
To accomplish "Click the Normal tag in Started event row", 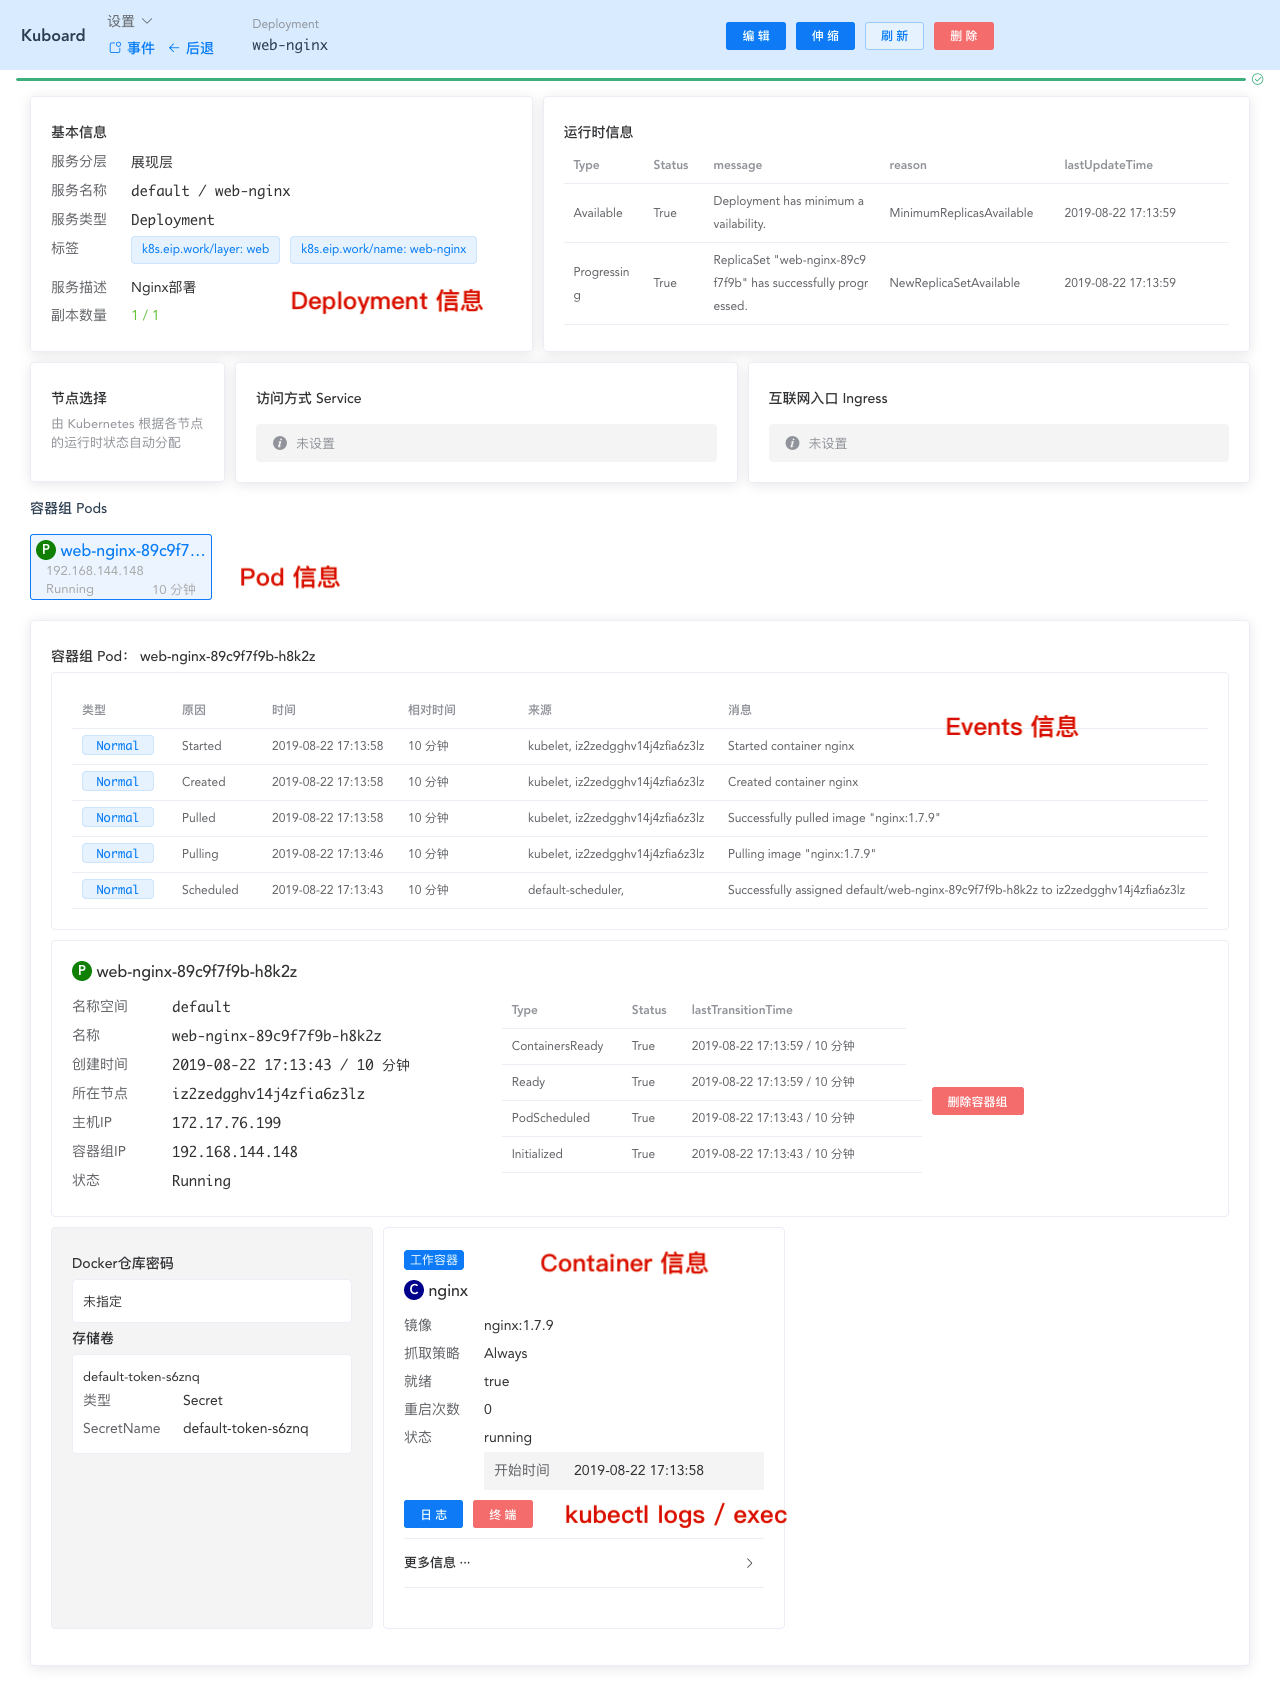I will 118,745.
